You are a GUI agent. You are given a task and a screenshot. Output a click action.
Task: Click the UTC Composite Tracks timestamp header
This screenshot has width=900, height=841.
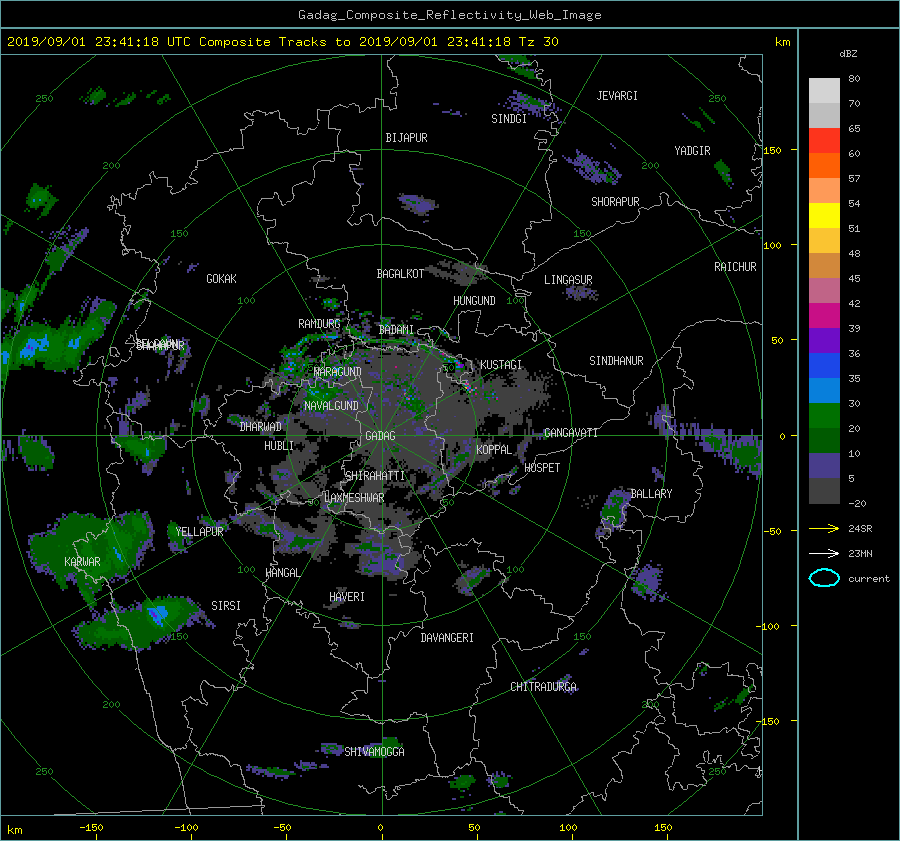[x=282, y=42]
